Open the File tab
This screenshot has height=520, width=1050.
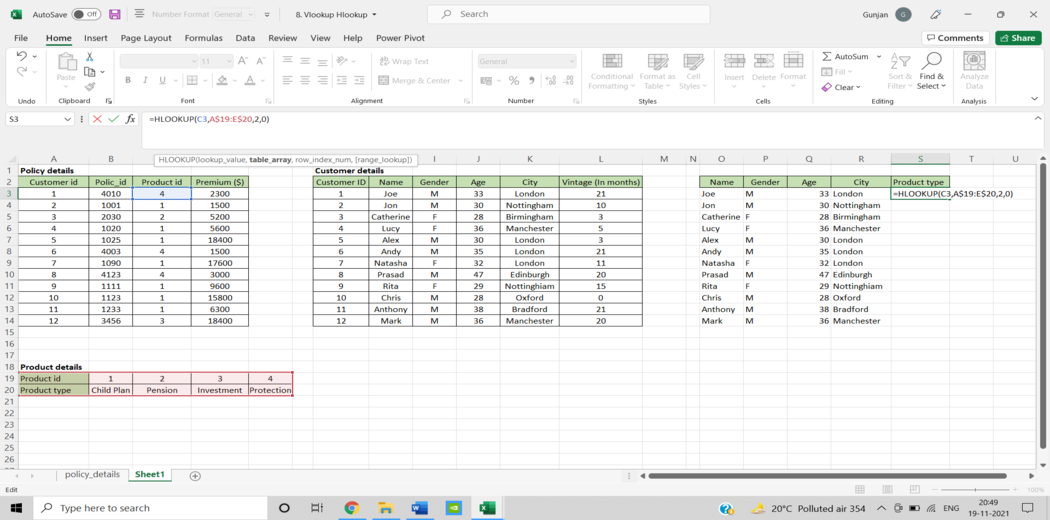[21, 38]
